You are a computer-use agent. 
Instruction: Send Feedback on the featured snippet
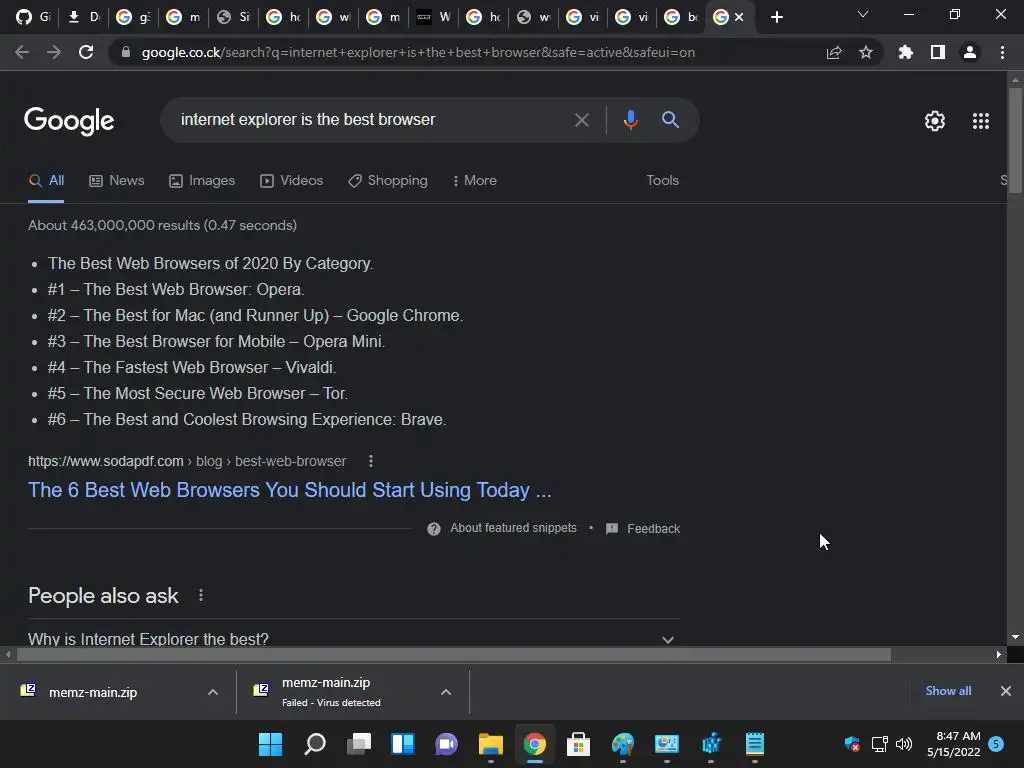click(643, 528)
